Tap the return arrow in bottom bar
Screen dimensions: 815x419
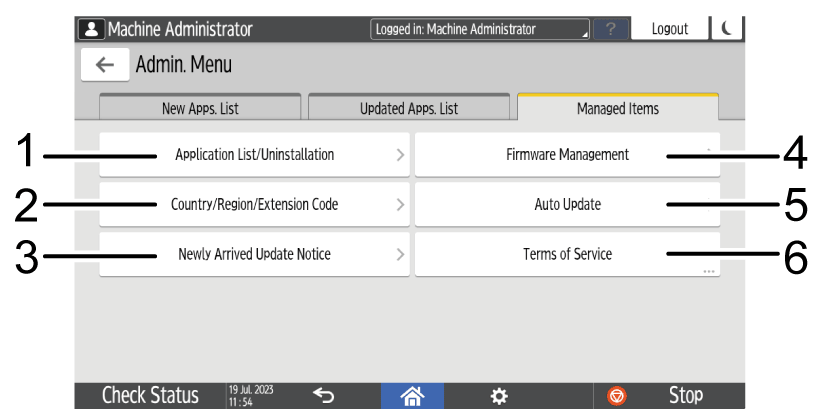click(x=323, y=396)
